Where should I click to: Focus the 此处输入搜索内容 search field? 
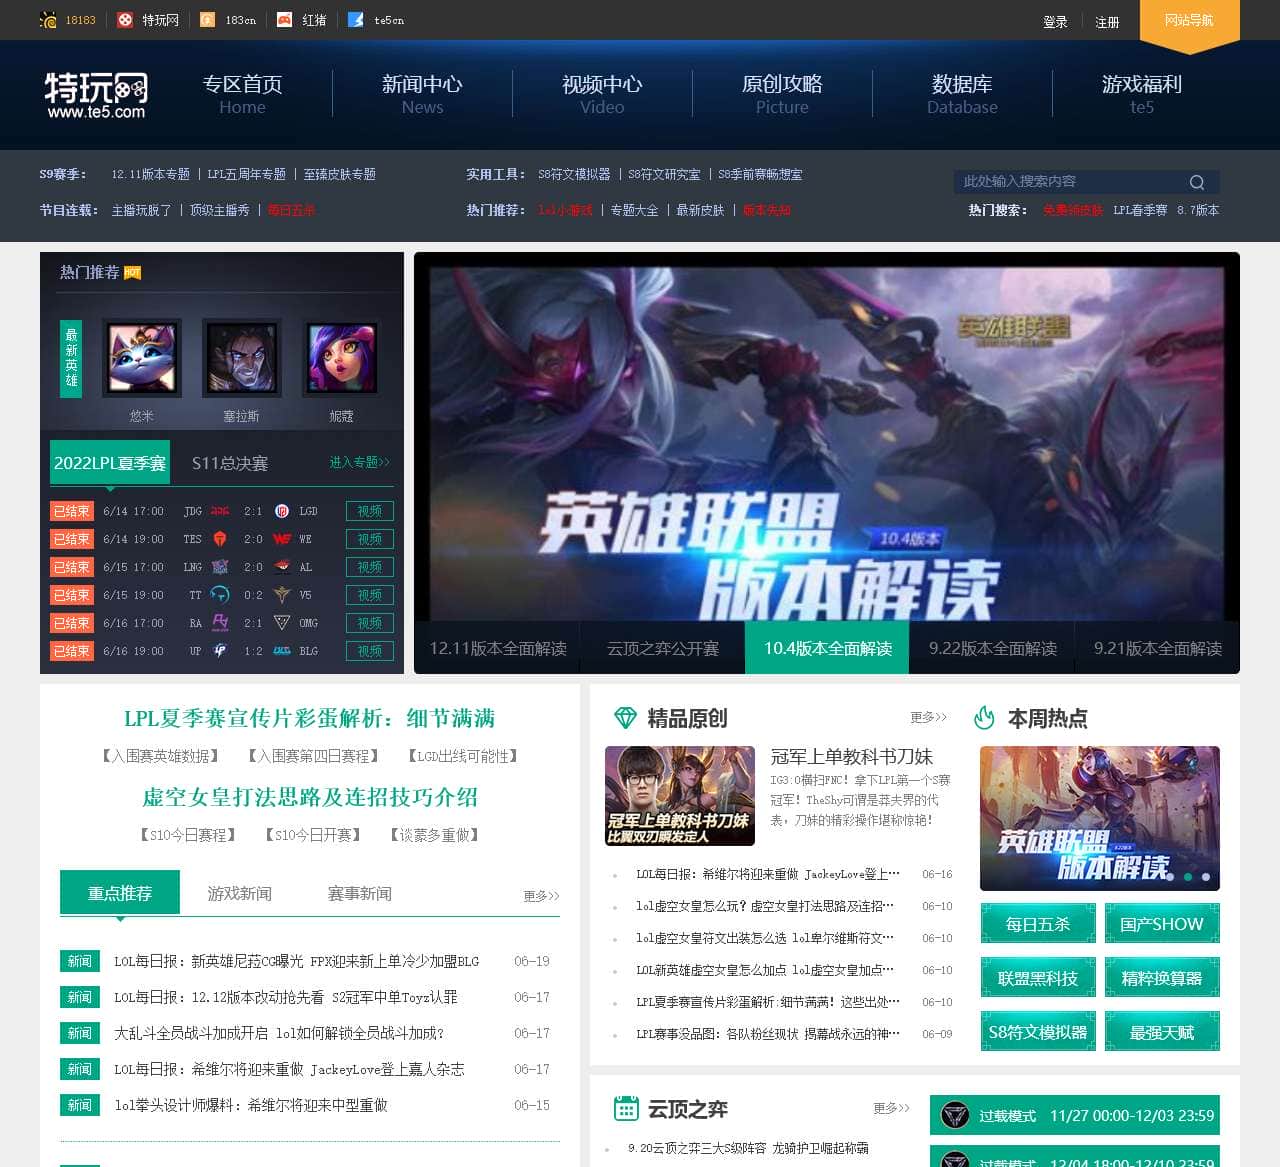pyautogui.click(x=1070, y=182)
